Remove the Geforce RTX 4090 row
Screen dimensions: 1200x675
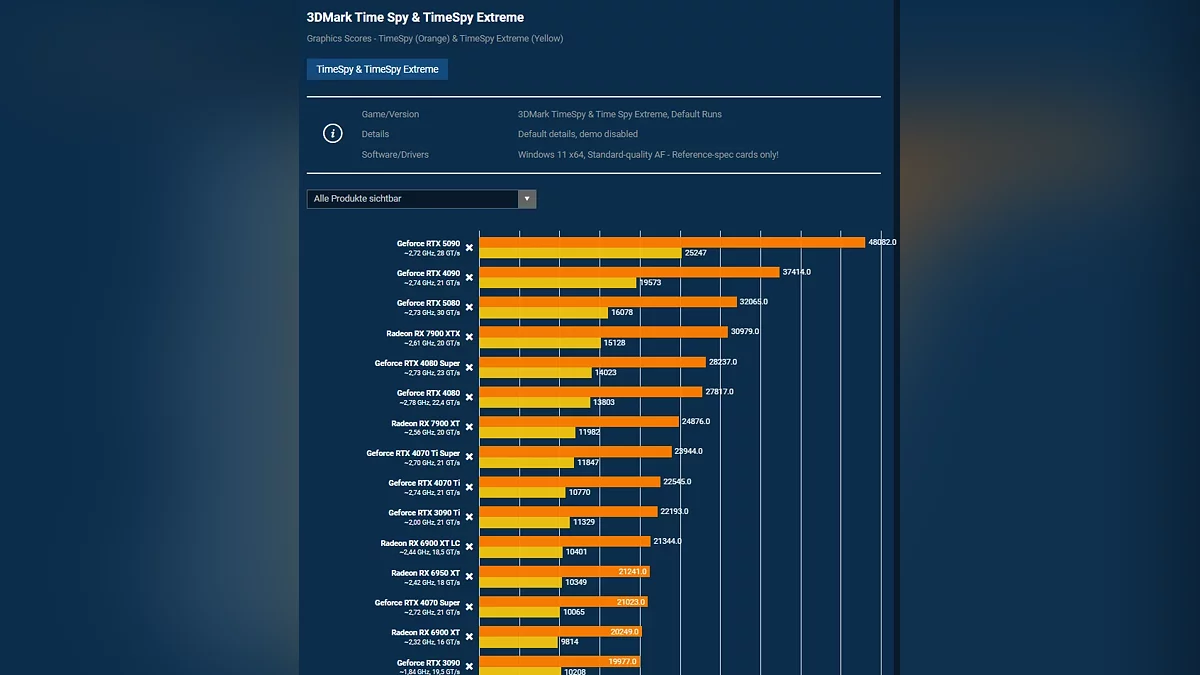[x=469, y=278]
